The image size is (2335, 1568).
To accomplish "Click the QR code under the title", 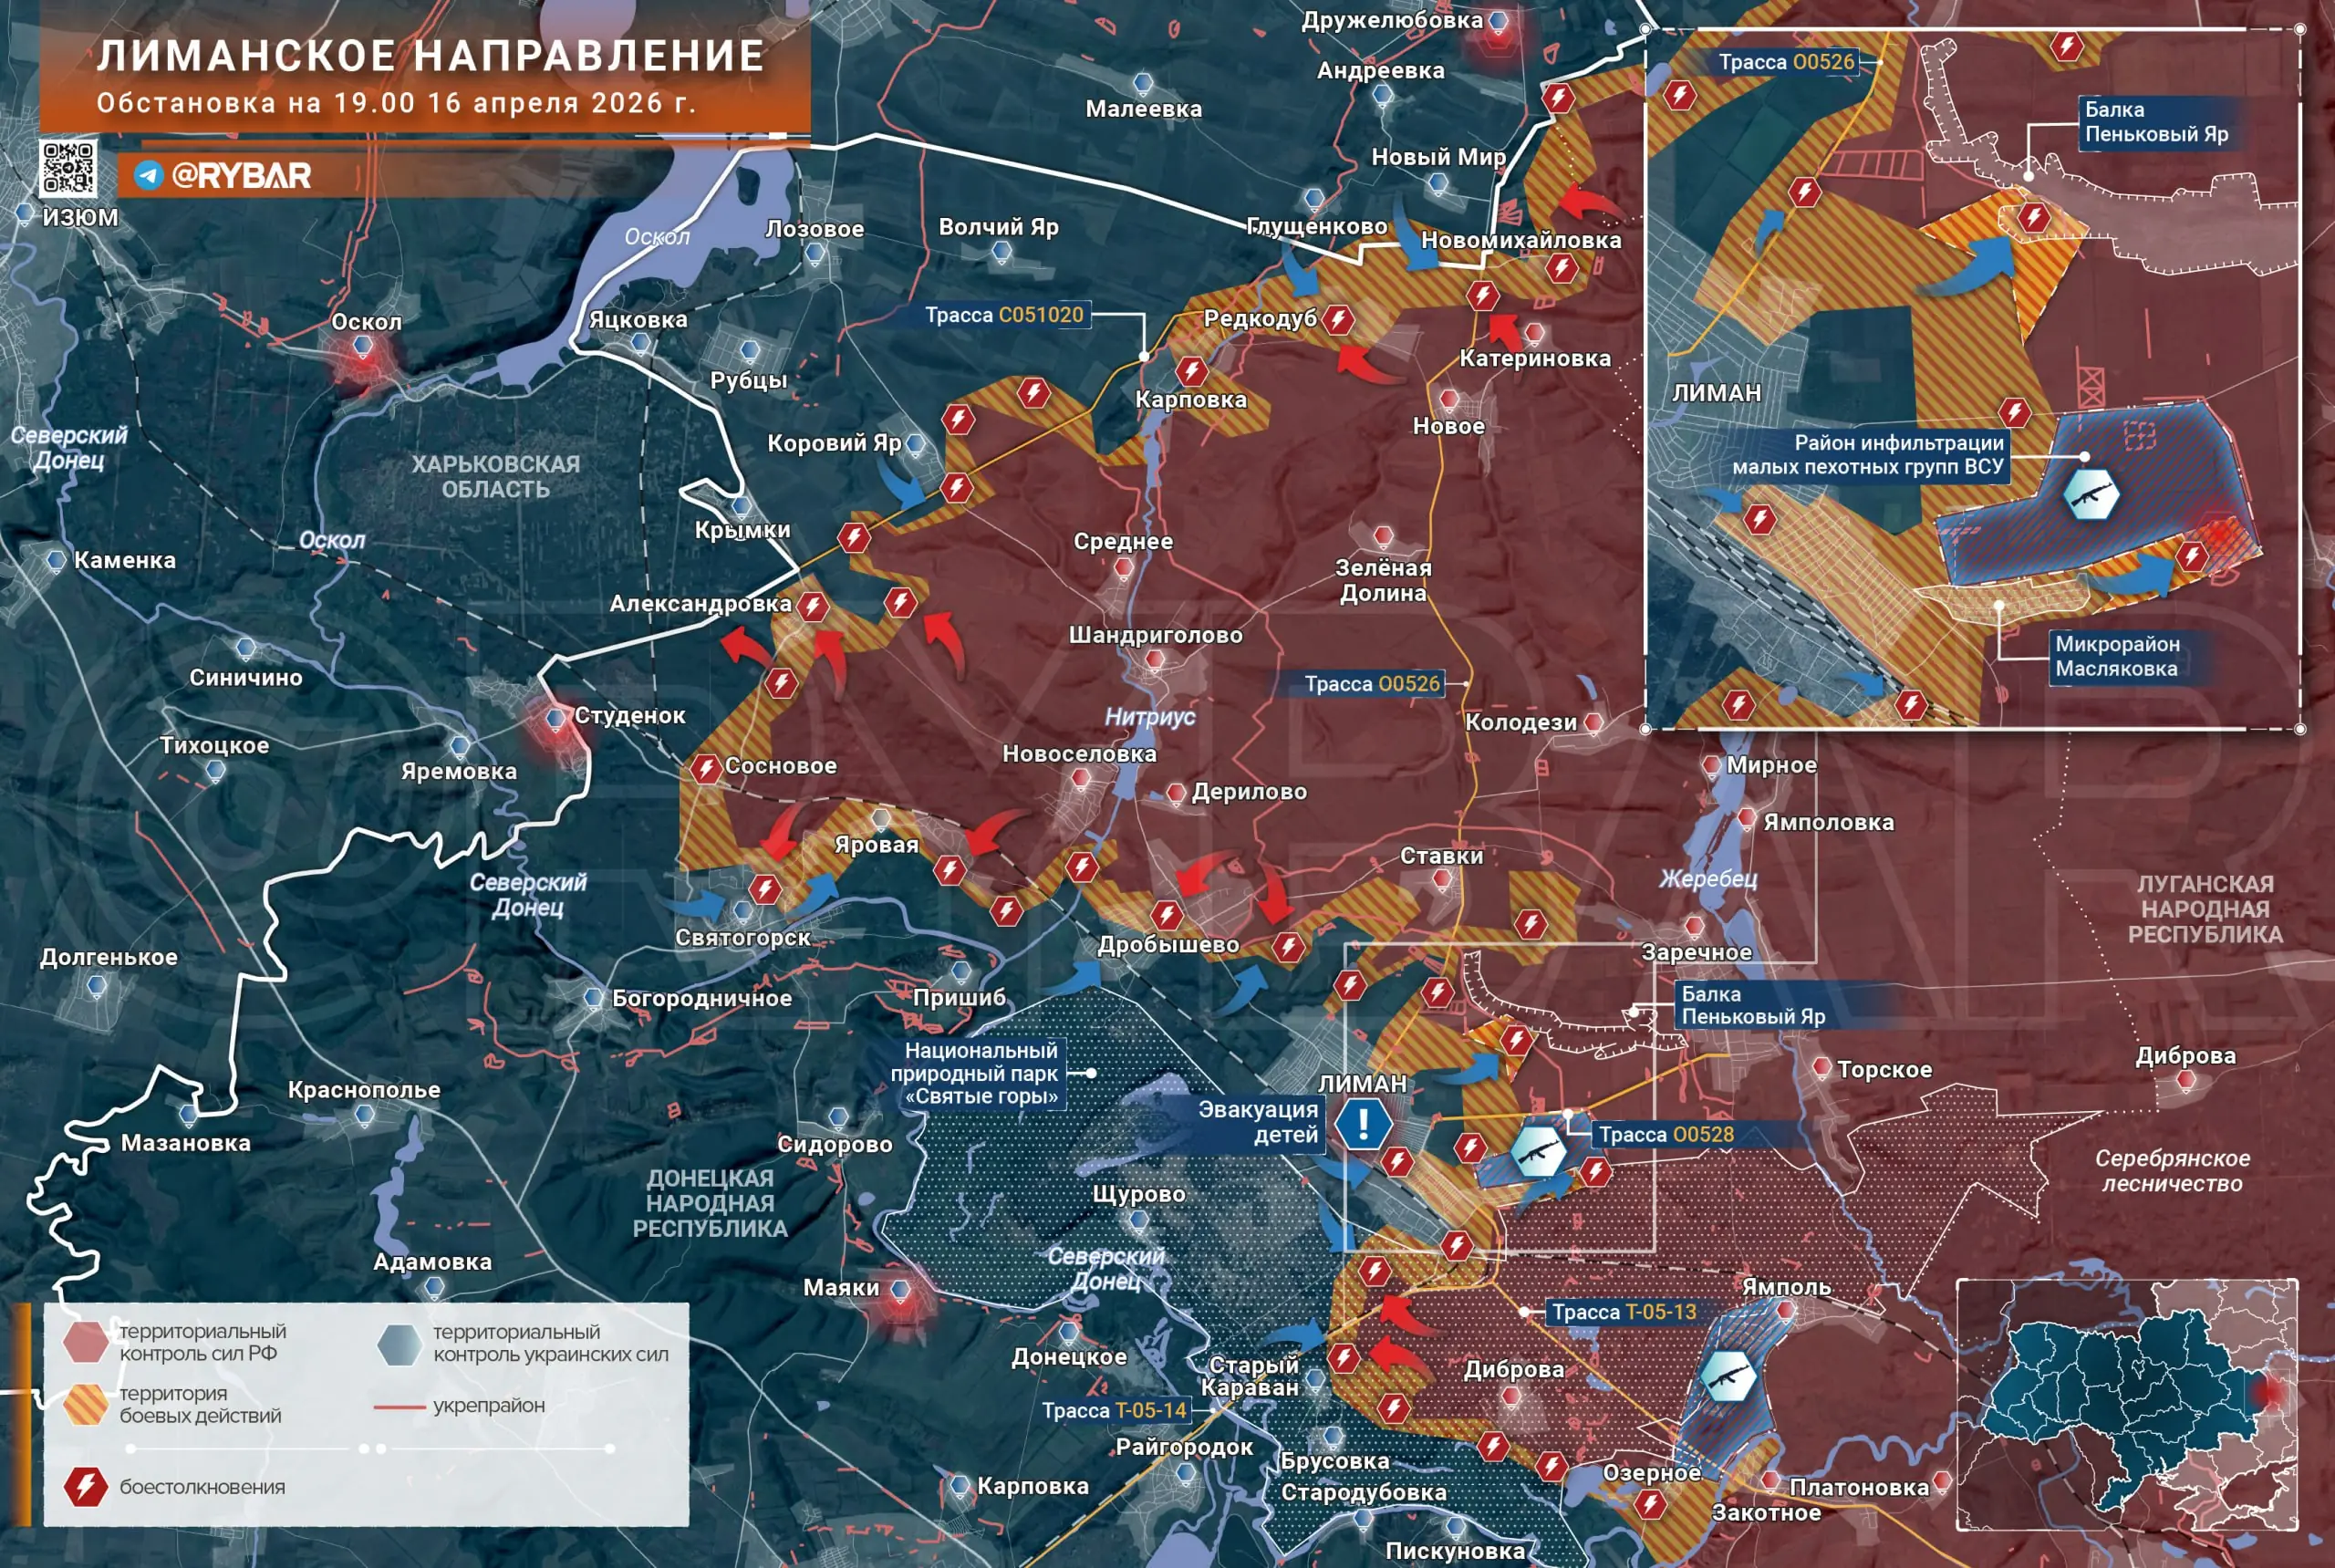I will (68, 167).
